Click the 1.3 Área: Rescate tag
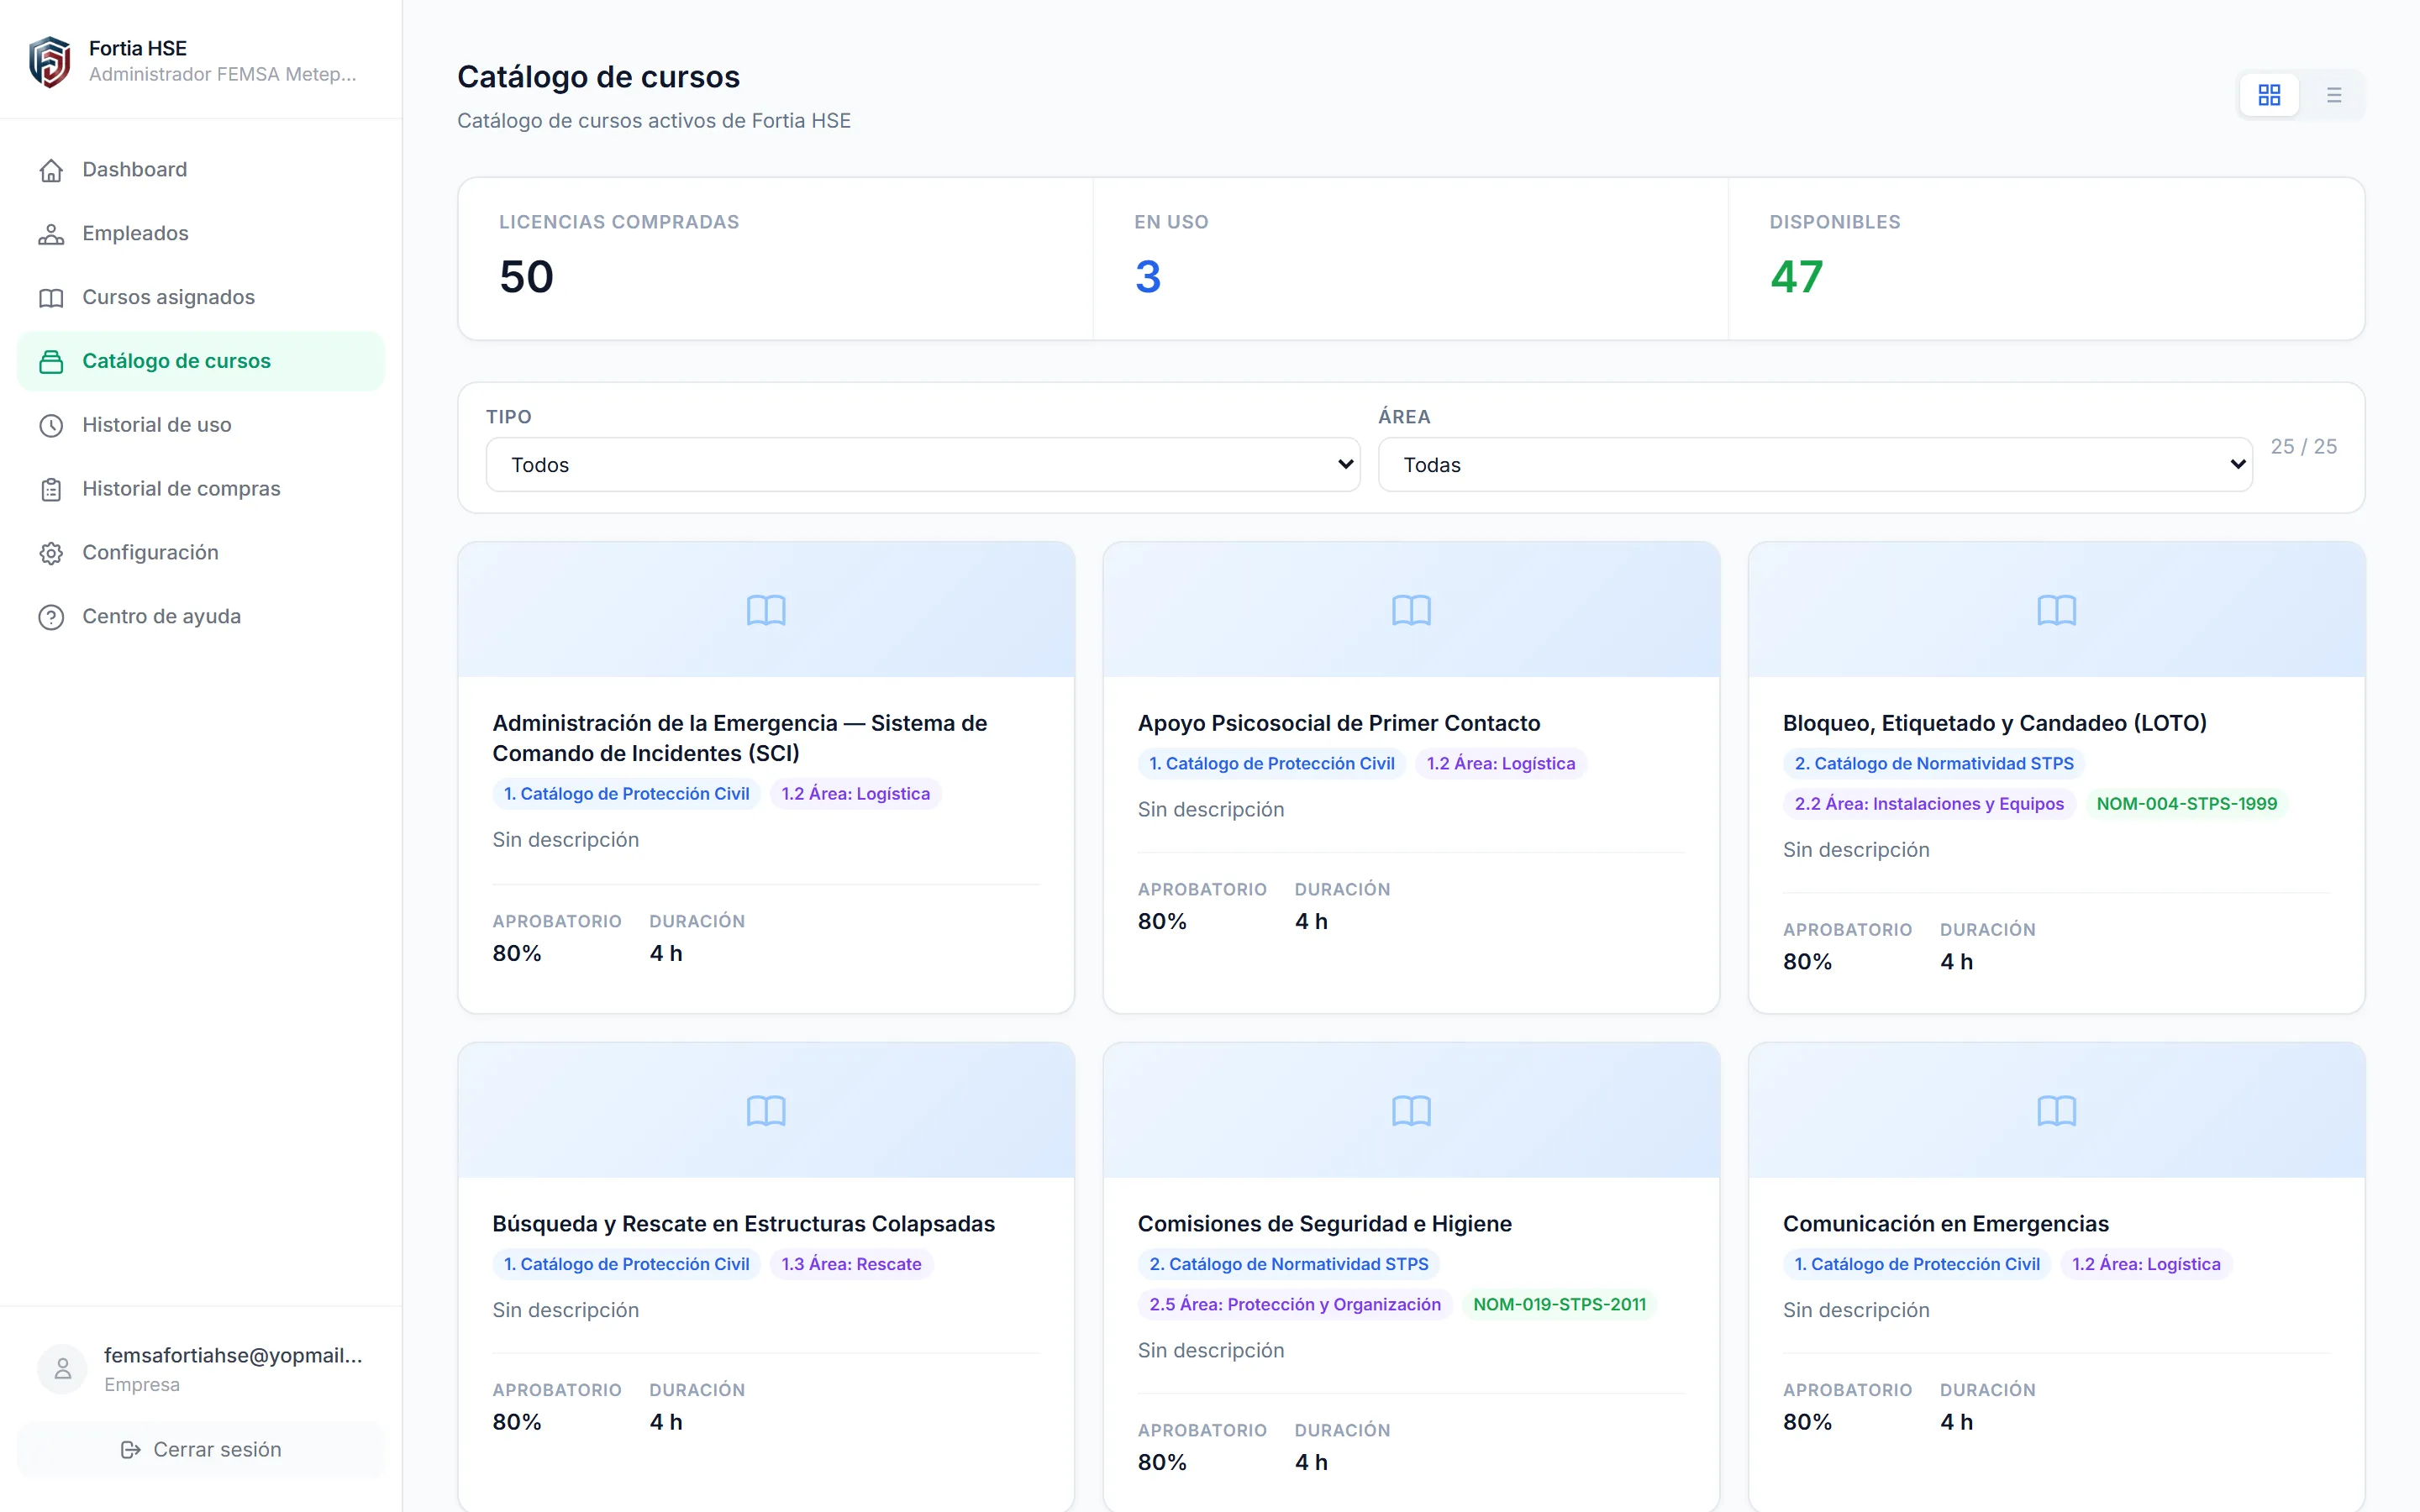The image size is (2420, 1512). pos(851,1265)
